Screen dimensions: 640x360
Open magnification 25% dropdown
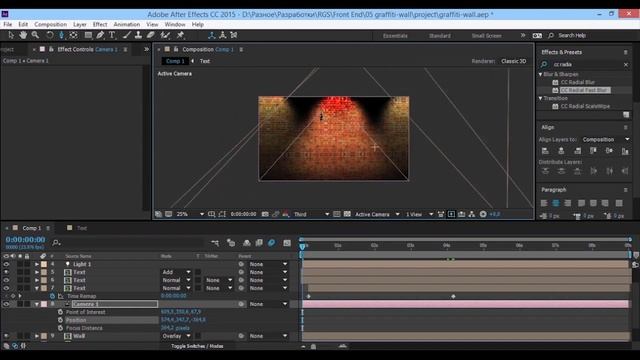[x=190, y=214]
